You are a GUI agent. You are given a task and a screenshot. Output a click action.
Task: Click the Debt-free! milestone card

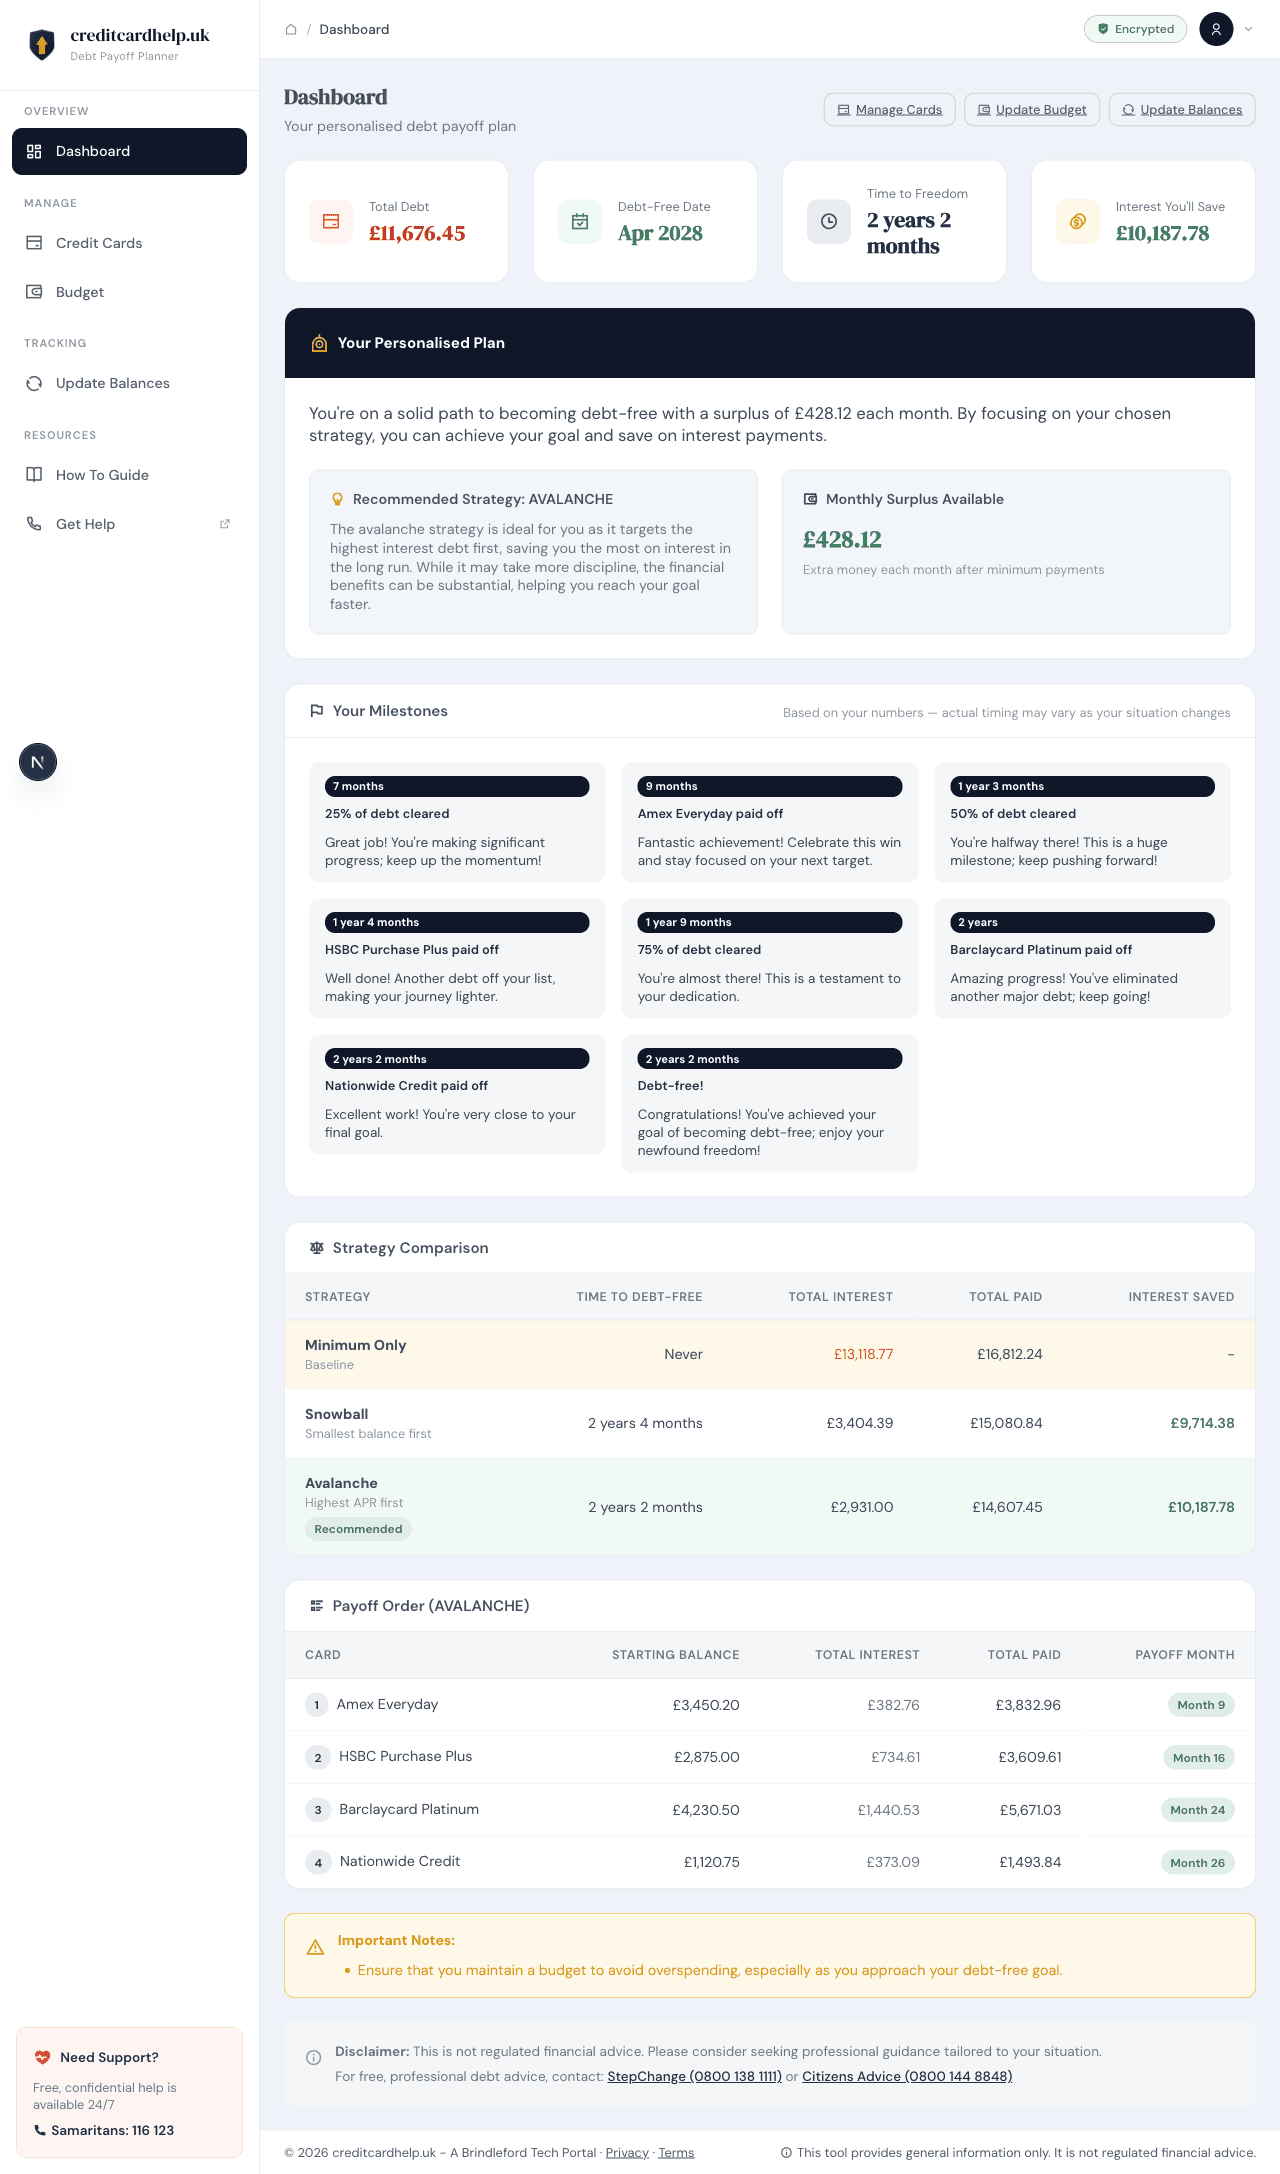tap(770, 1103)
